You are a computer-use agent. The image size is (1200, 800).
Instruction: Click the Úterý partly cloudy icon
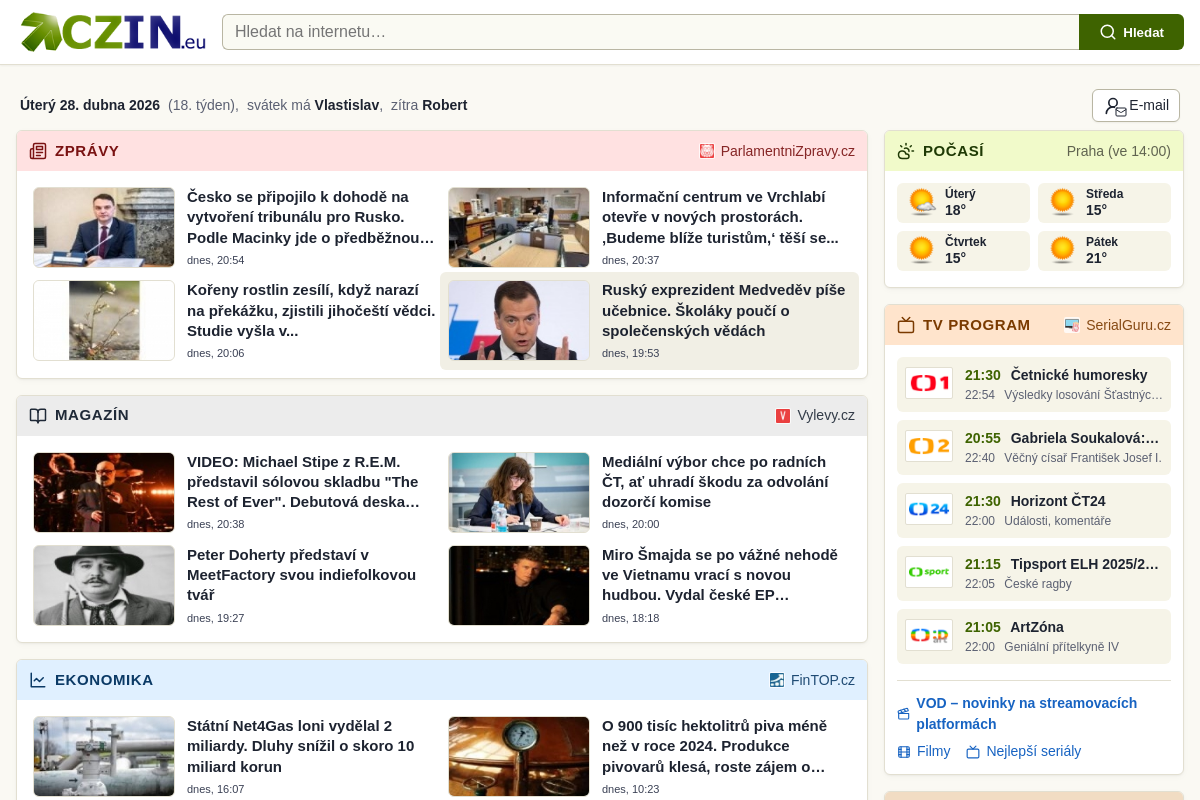922,202
